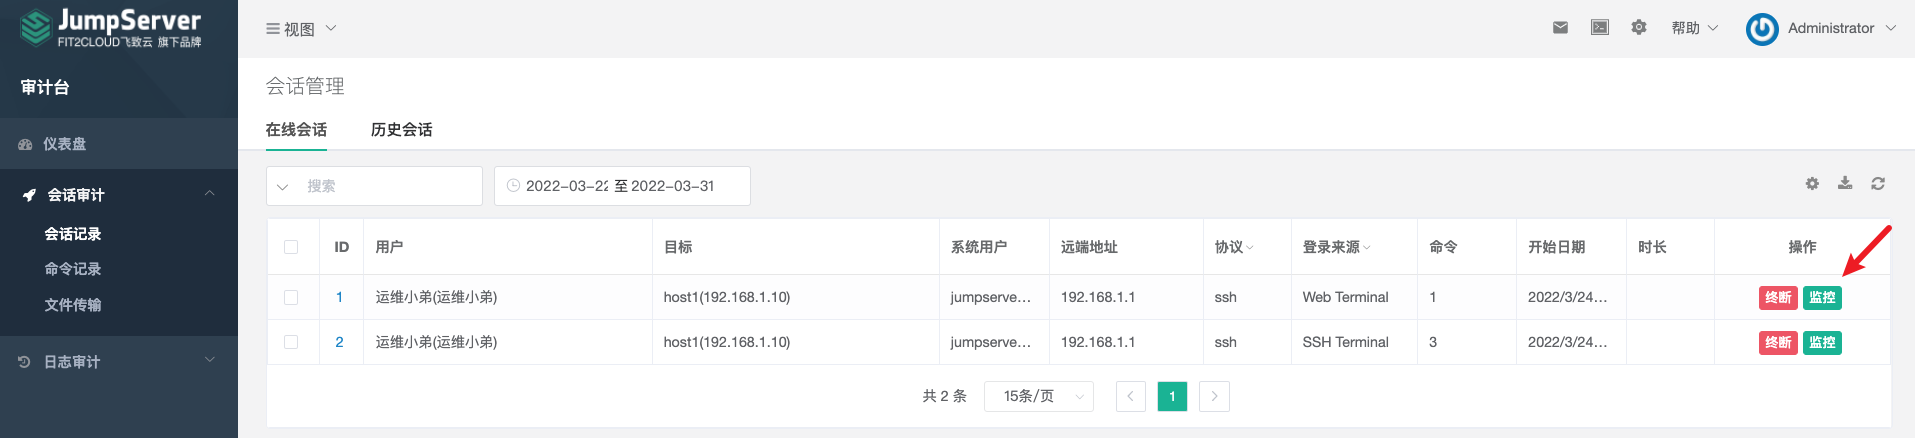Open the web terminal icon in header
1915x438 pixels.
click(x=1600, y=28)
